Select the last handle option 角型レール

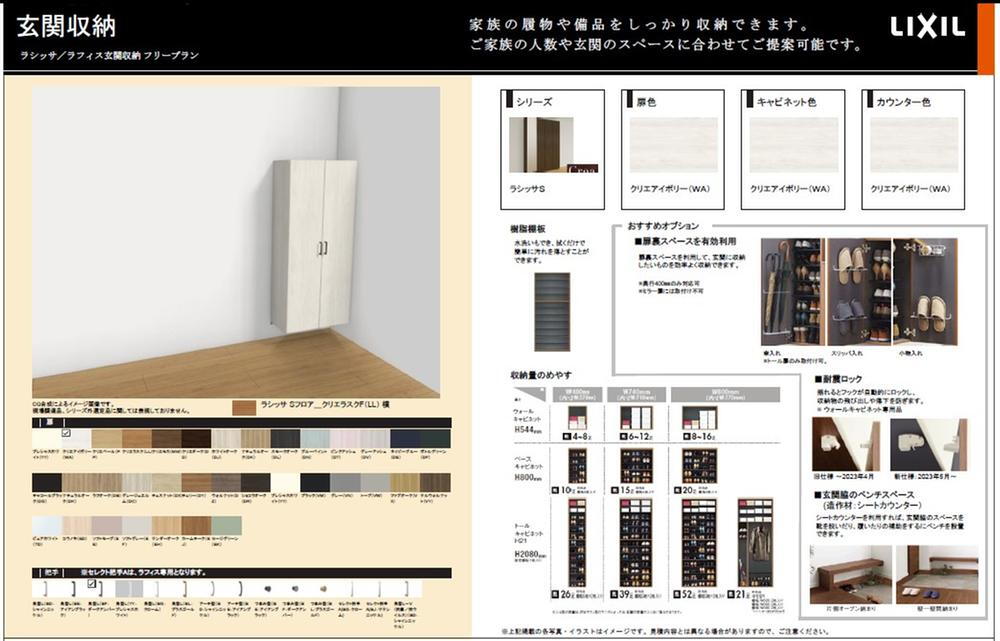(406, 588)
